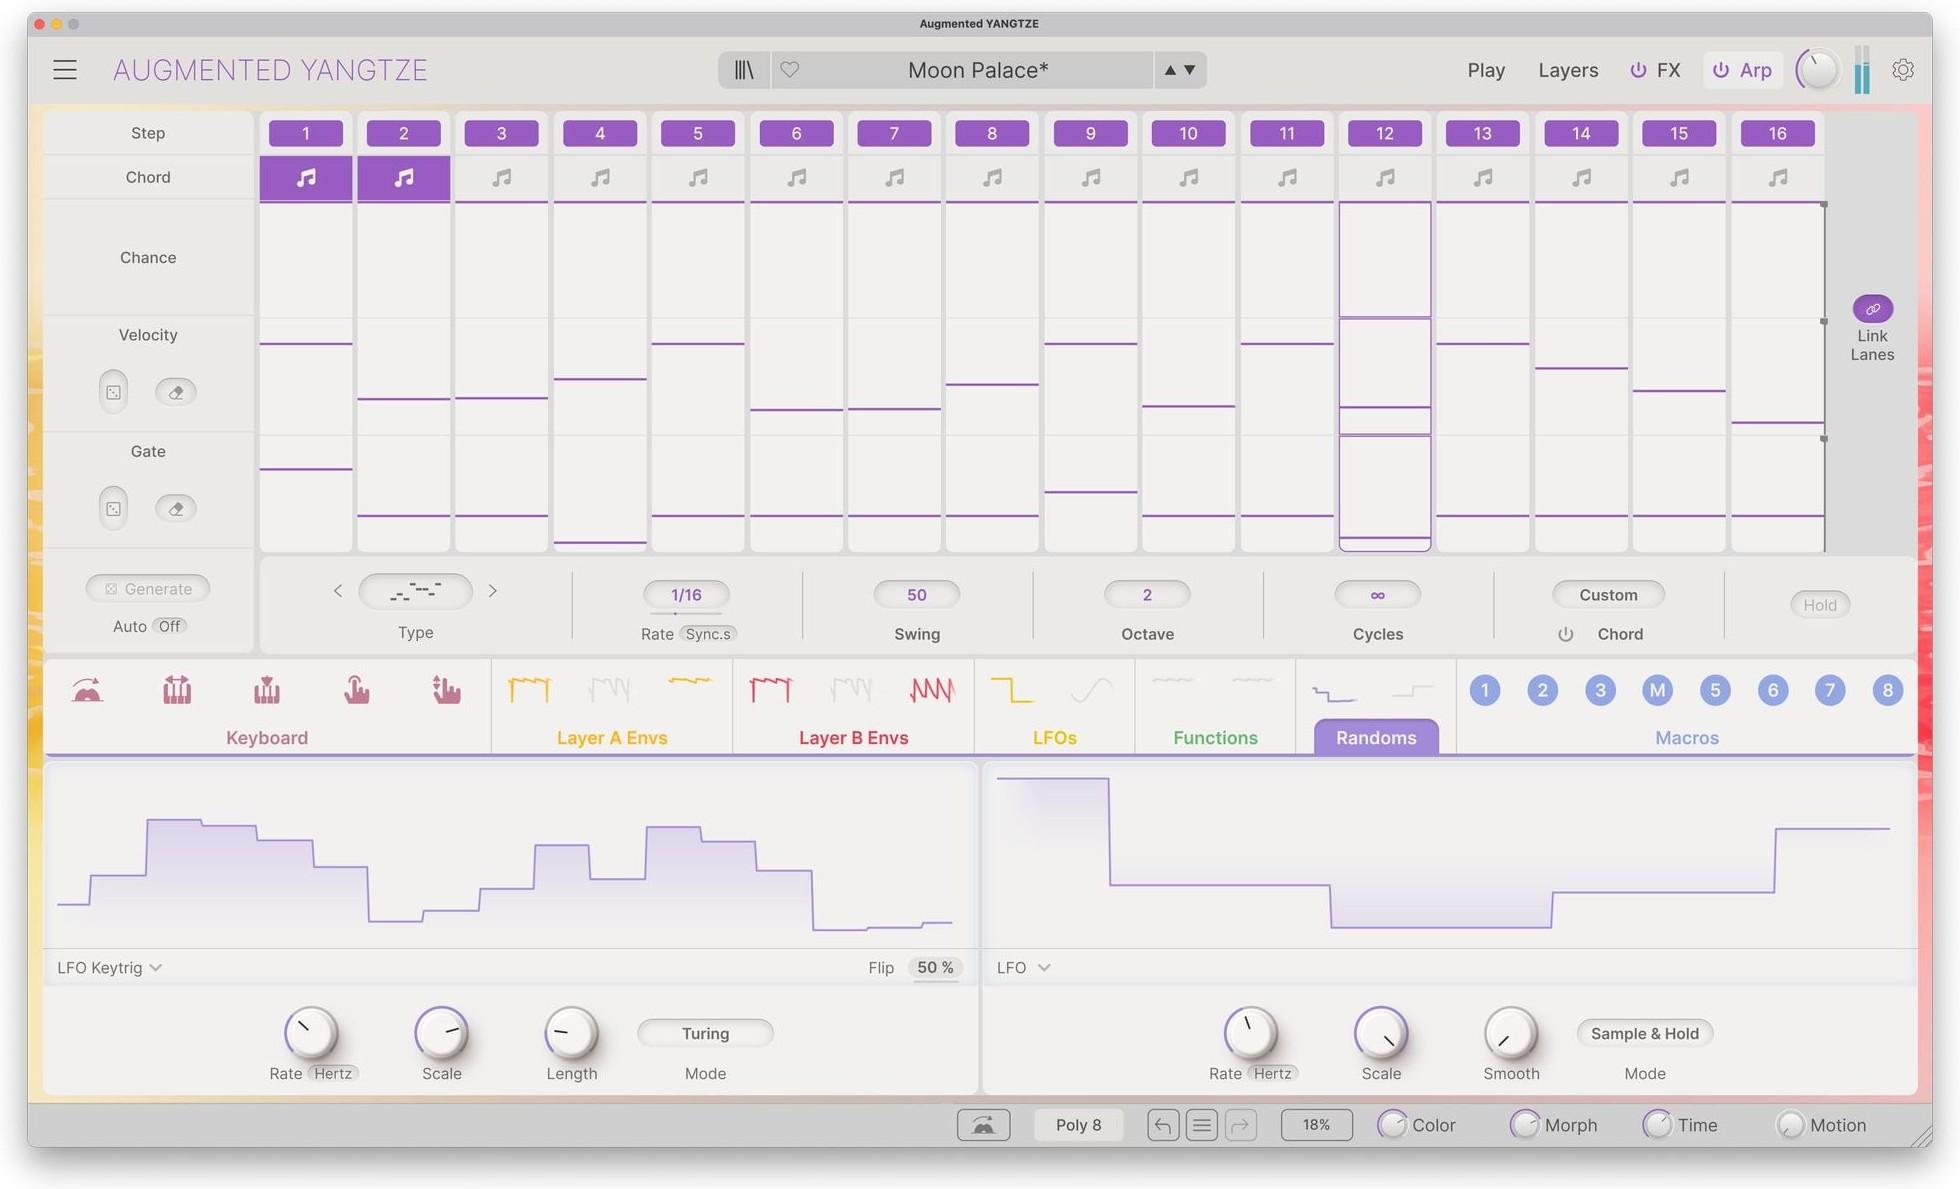Click the favorite heart icon next to preset name
Screen dimensions: 1960x1189
790,69
